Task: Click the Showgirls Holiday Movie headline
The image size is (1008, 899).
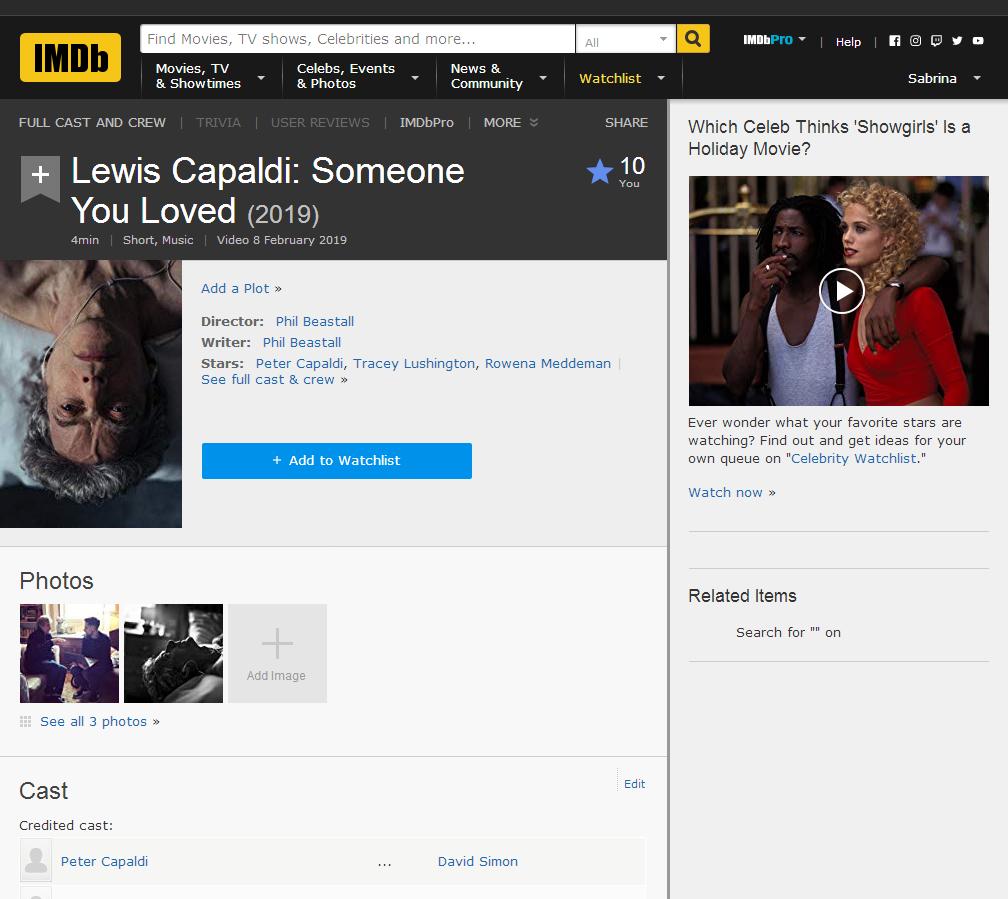Action: click(x=829, y=138)
